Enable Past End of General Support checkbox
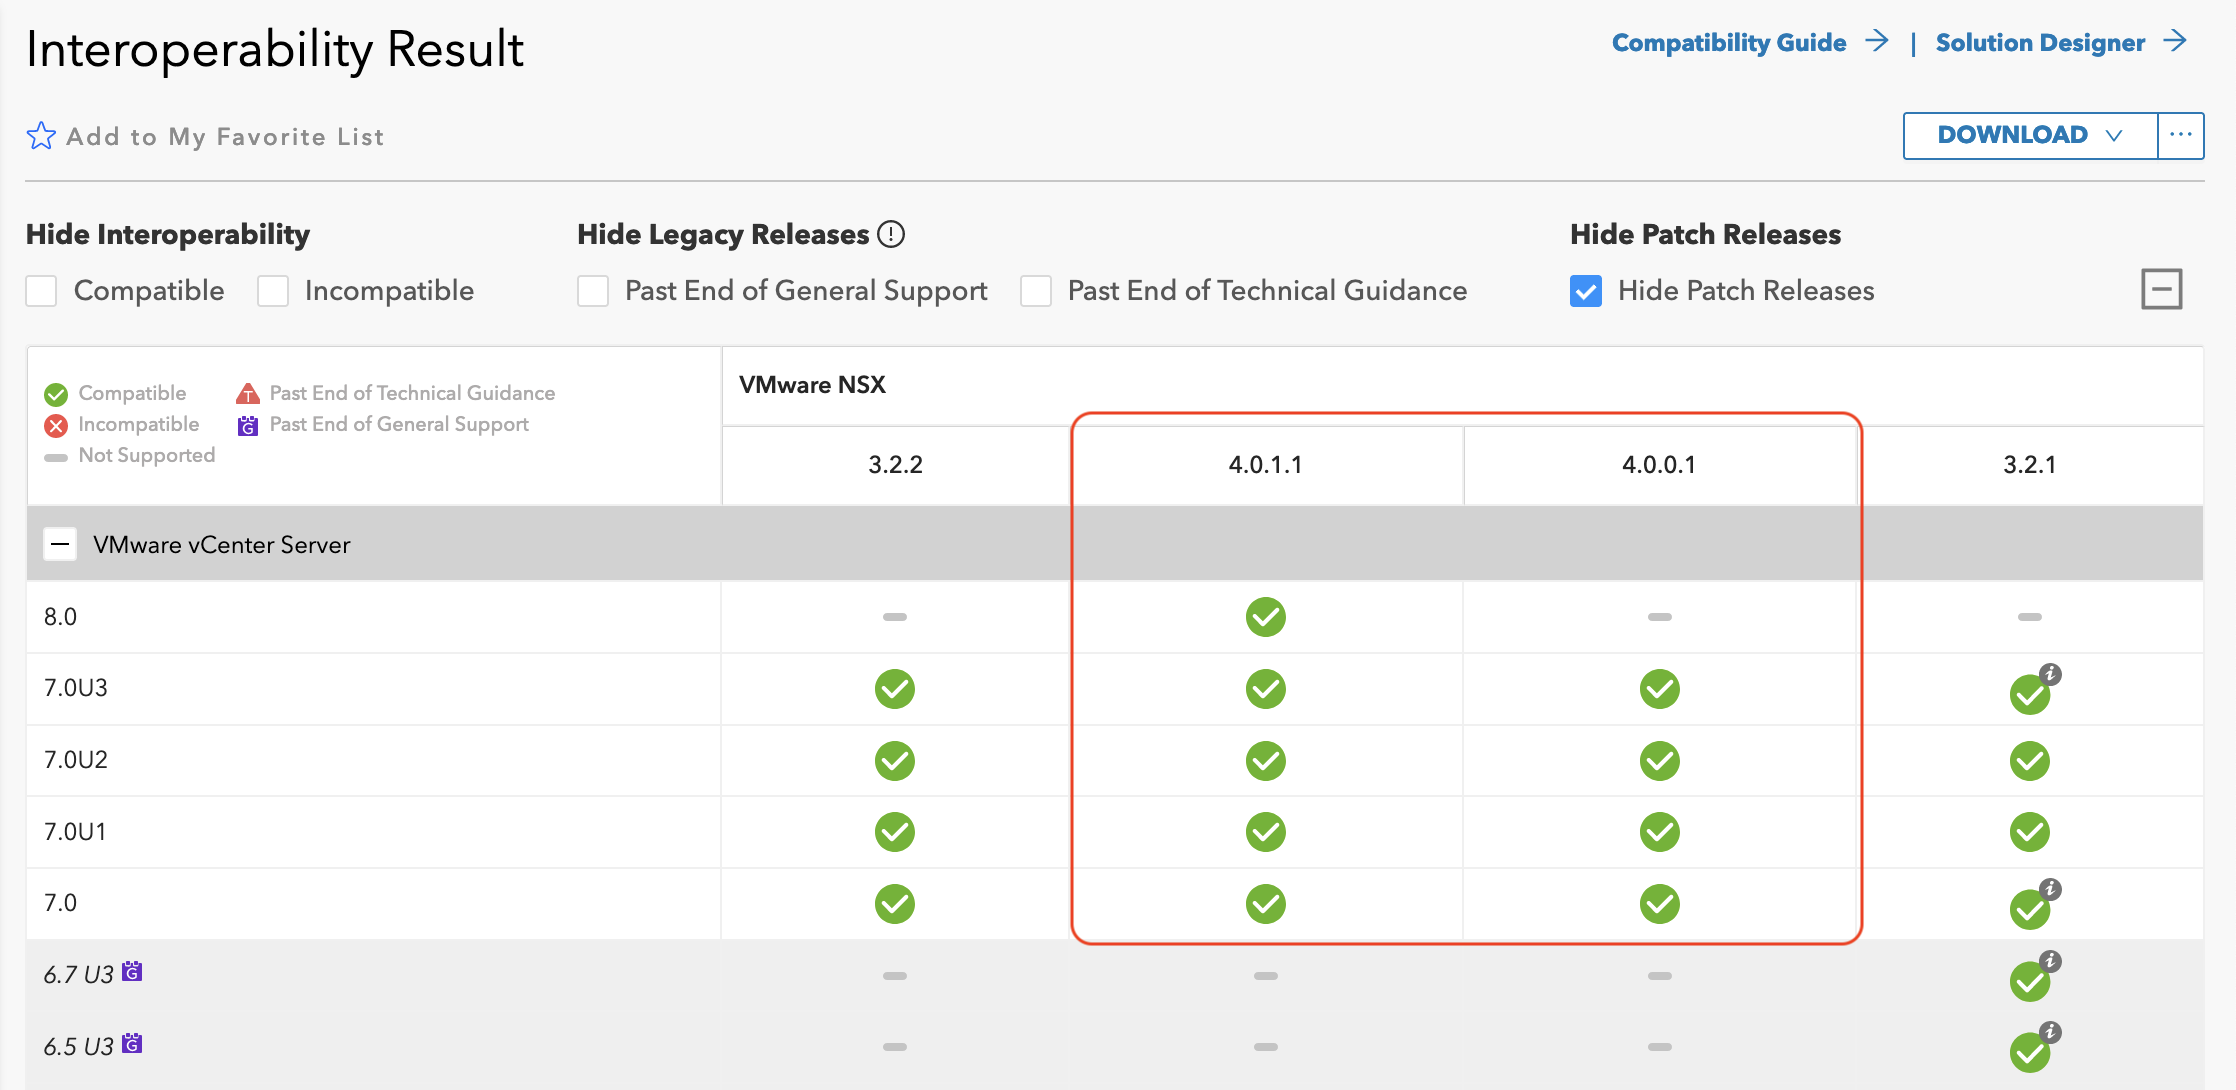2236x1090 pixels. [x=593, y=291]
